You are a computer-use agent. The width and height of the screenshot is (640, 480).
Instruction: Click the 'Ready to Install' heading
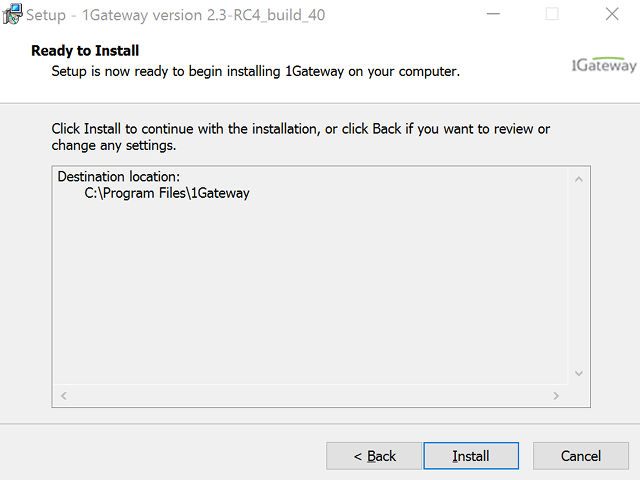point(85,51)
